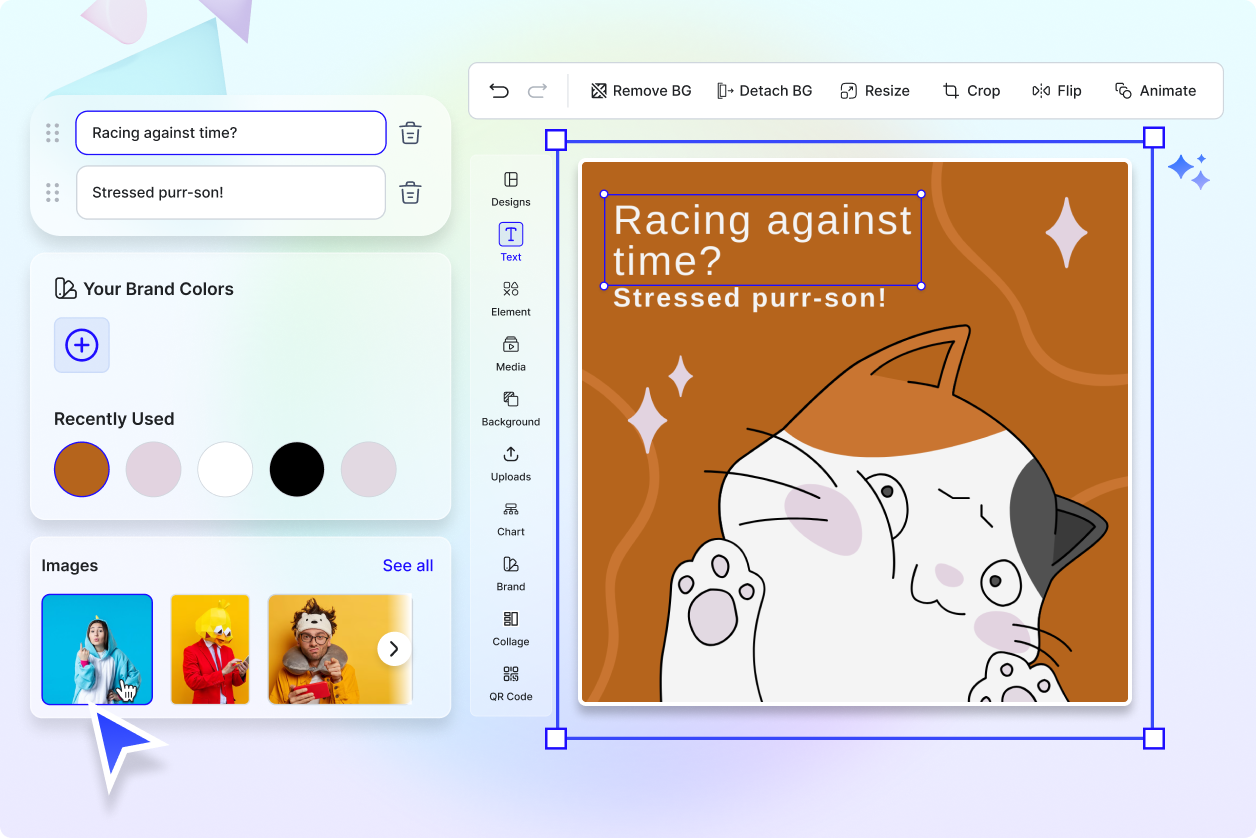Click the Flip option
Screen dimensions: 1256x838
1056,90
